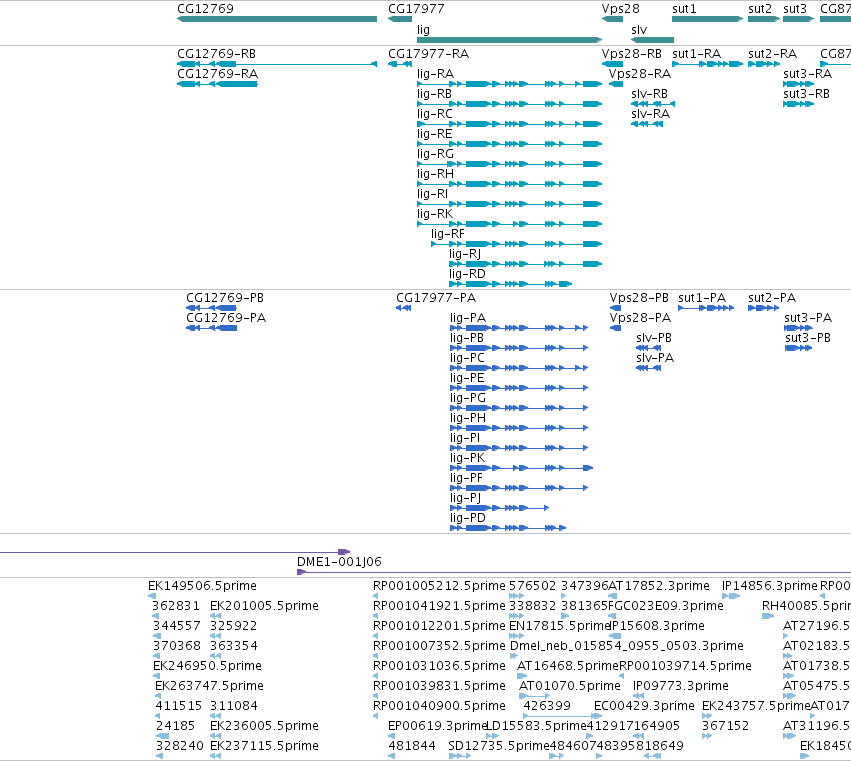
Task: Select protein CG17977-PA
Action: tap(403, 308)
